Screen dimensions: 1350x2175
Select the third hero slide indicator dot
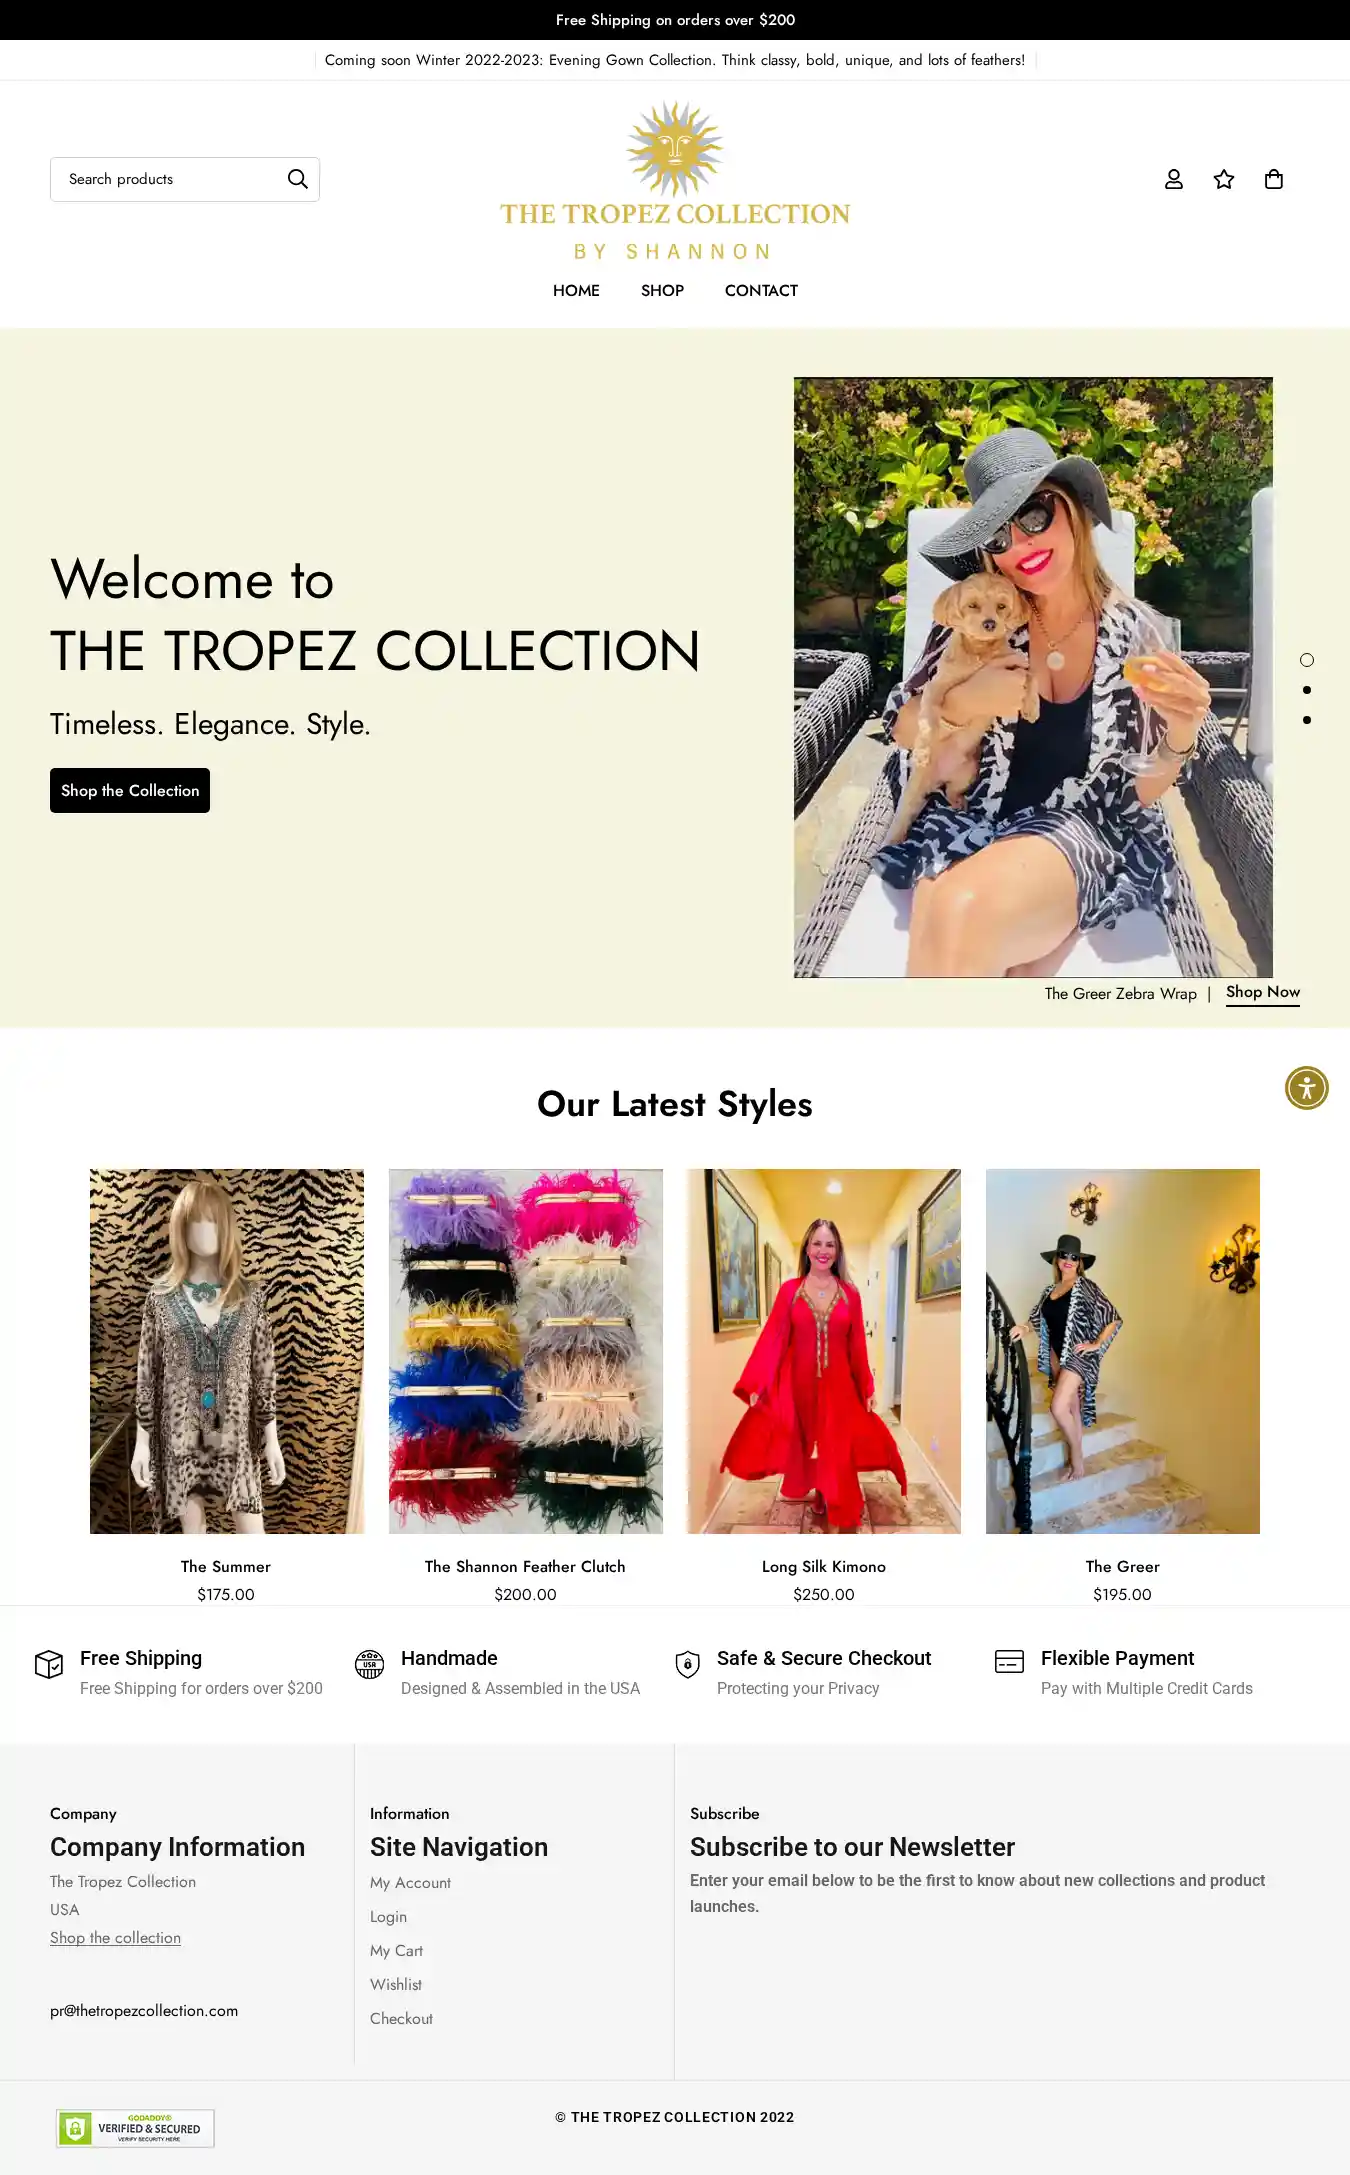1307,720
